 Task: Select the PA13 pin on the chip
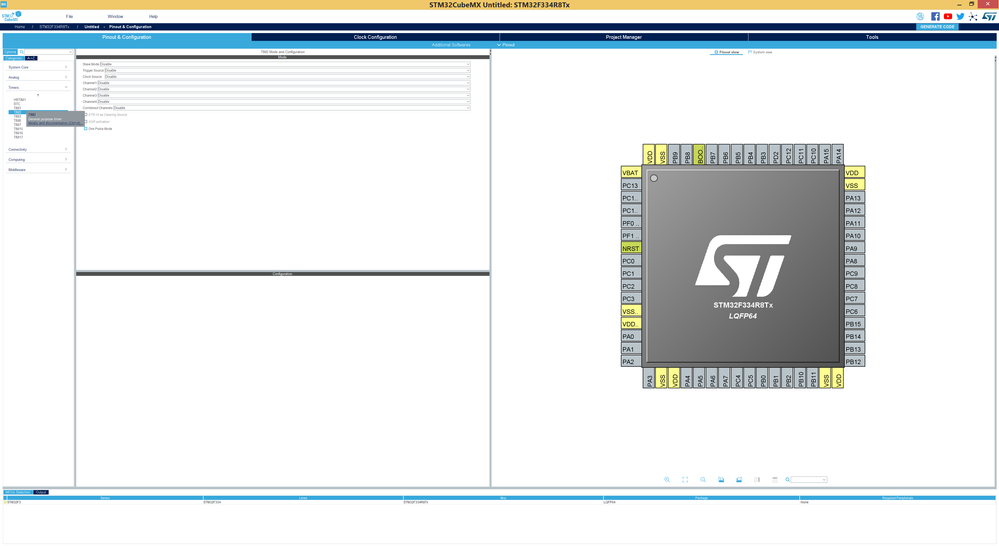[x=854, y=198]
